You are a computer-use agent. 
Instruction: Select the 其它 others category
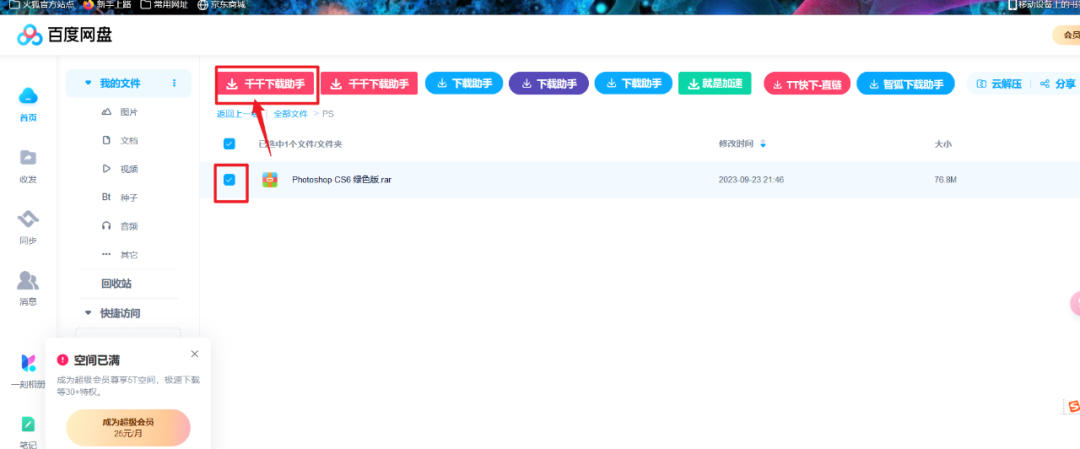[x=120, y=254]
